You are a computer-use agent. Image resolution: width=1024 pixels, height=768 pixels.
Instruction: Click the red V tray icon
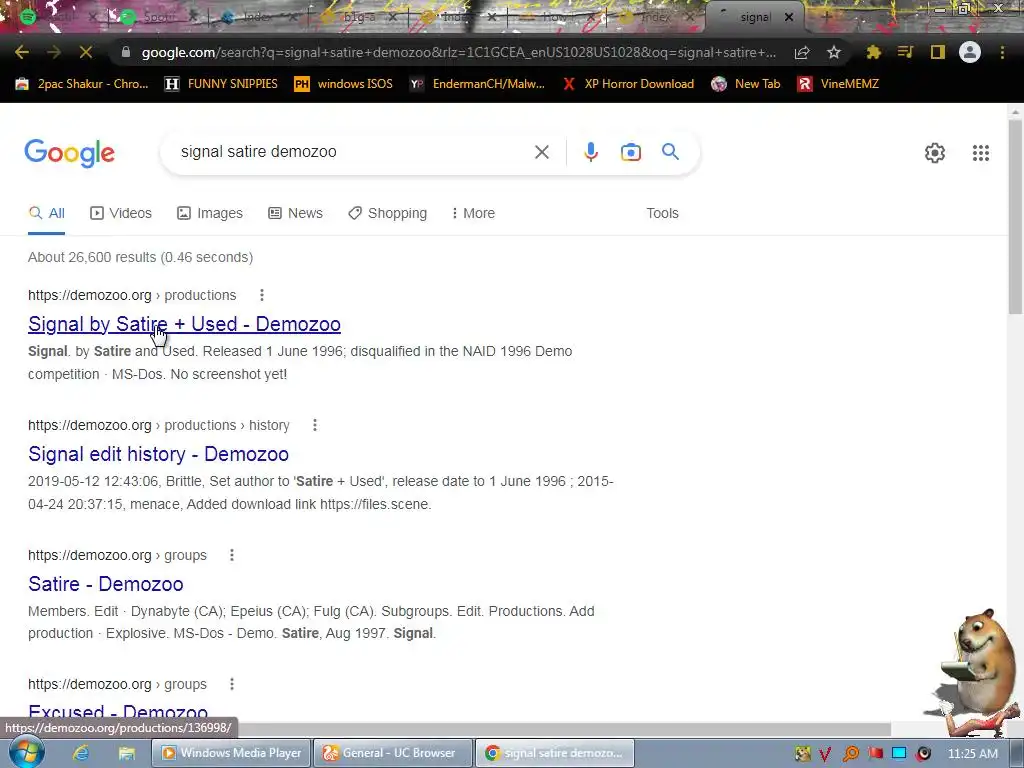click(x=825, y=754)
